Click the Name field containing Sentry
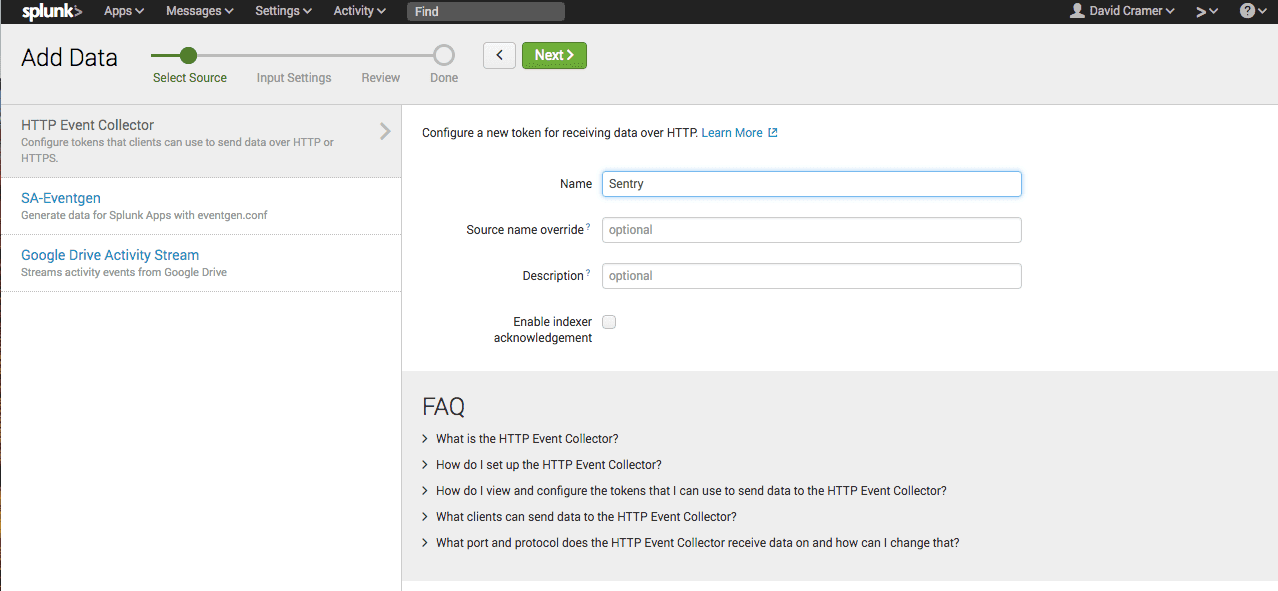This screenshot has width=1278, height=591. pyautogui.click(x=810, y=183)
